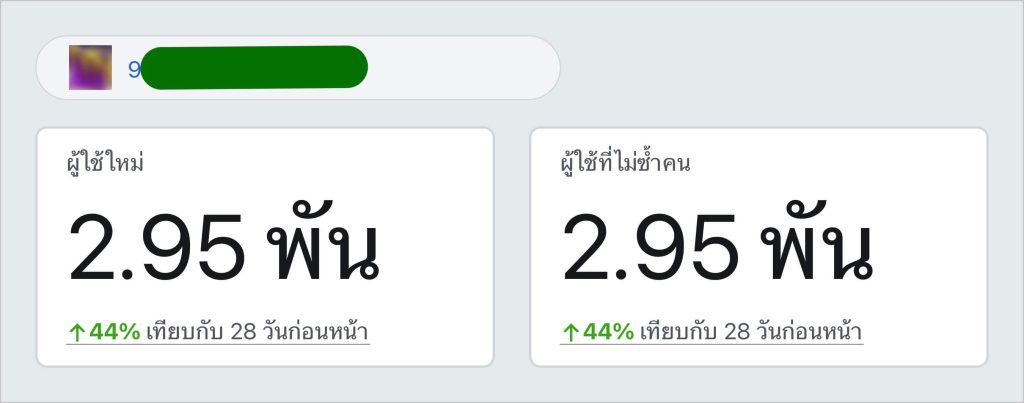Image resolution: width=1024 pixels, height=403 pixels.
Task: Click the ผู้ใช้ที่ไม่ซ้ำคน card title
Action: point(626,163)
